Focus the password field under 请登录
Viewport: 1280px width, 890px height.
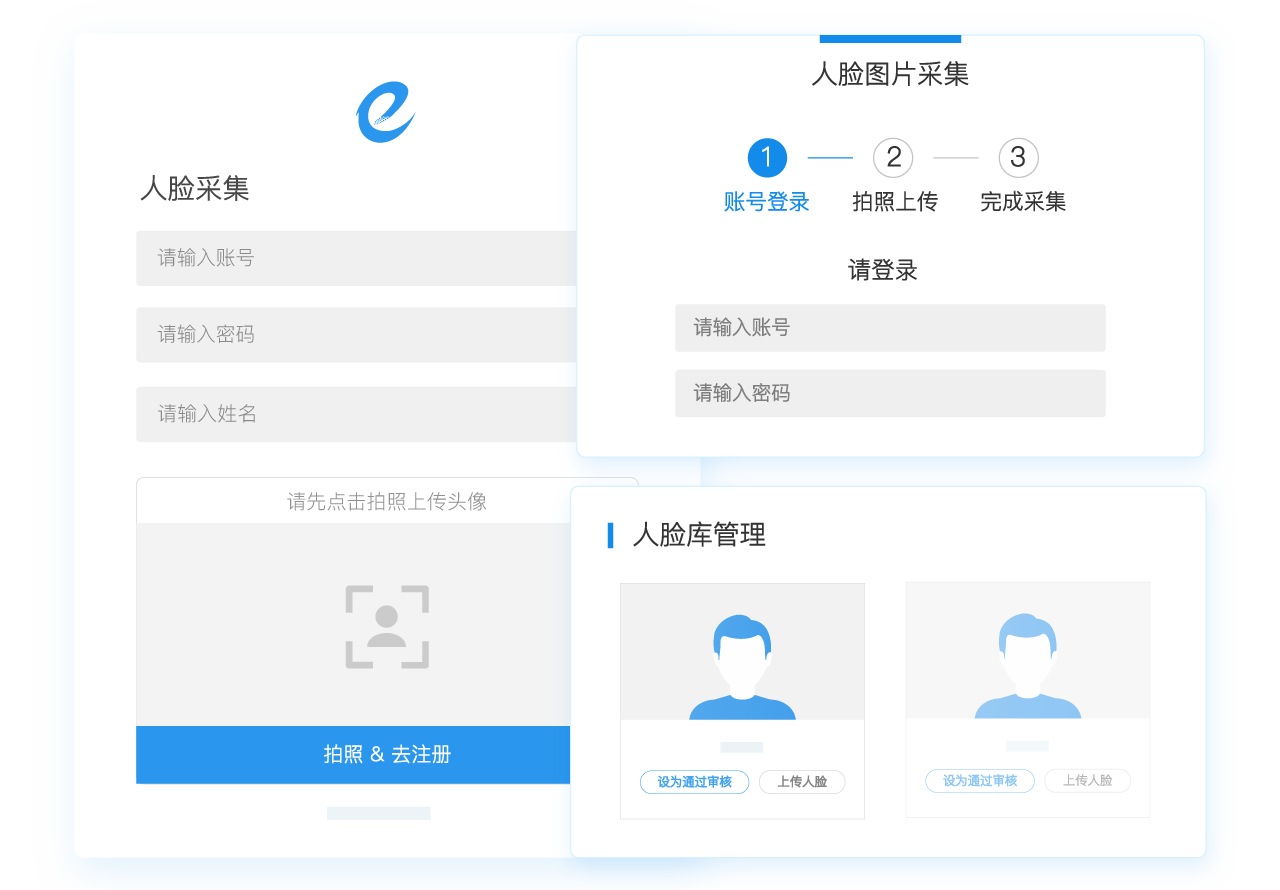point(890,393)
